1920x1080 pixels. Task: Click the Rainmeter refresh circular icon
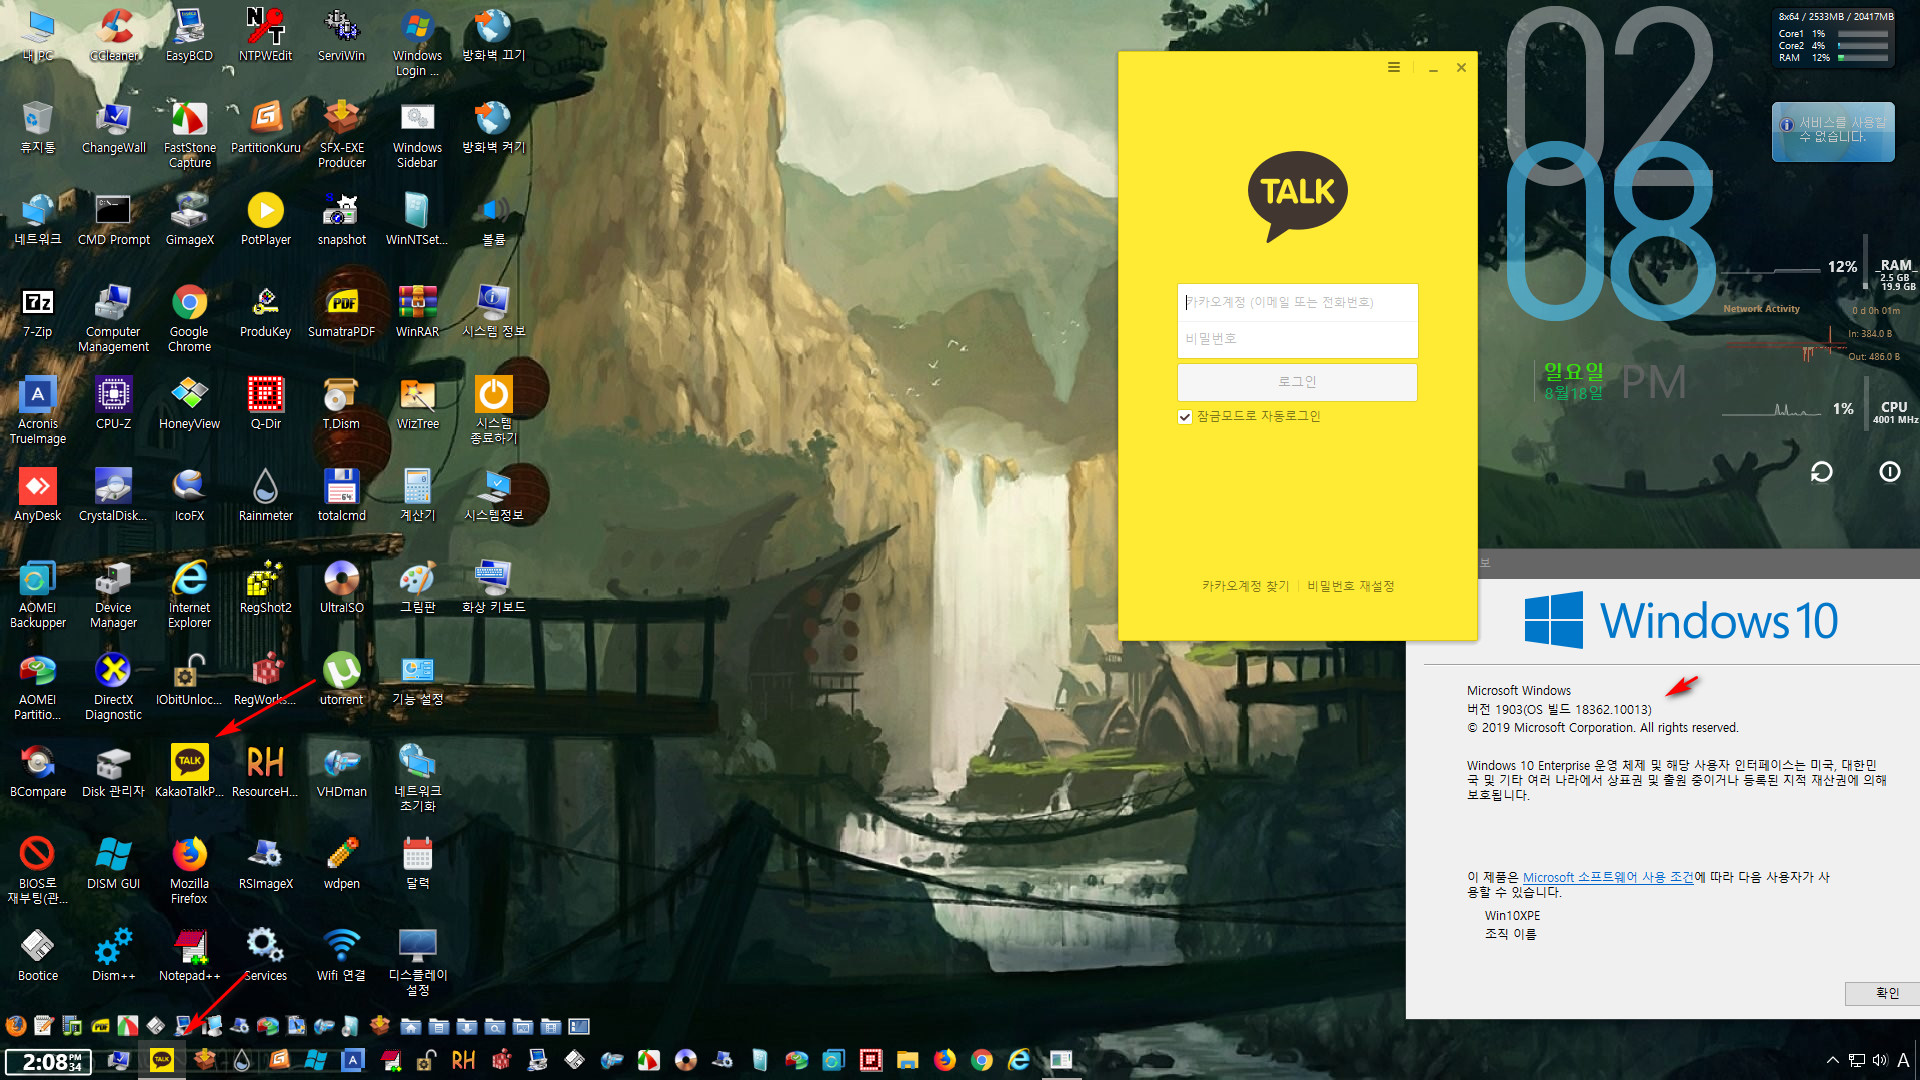pyautogui.click(x=1821, y=472)
